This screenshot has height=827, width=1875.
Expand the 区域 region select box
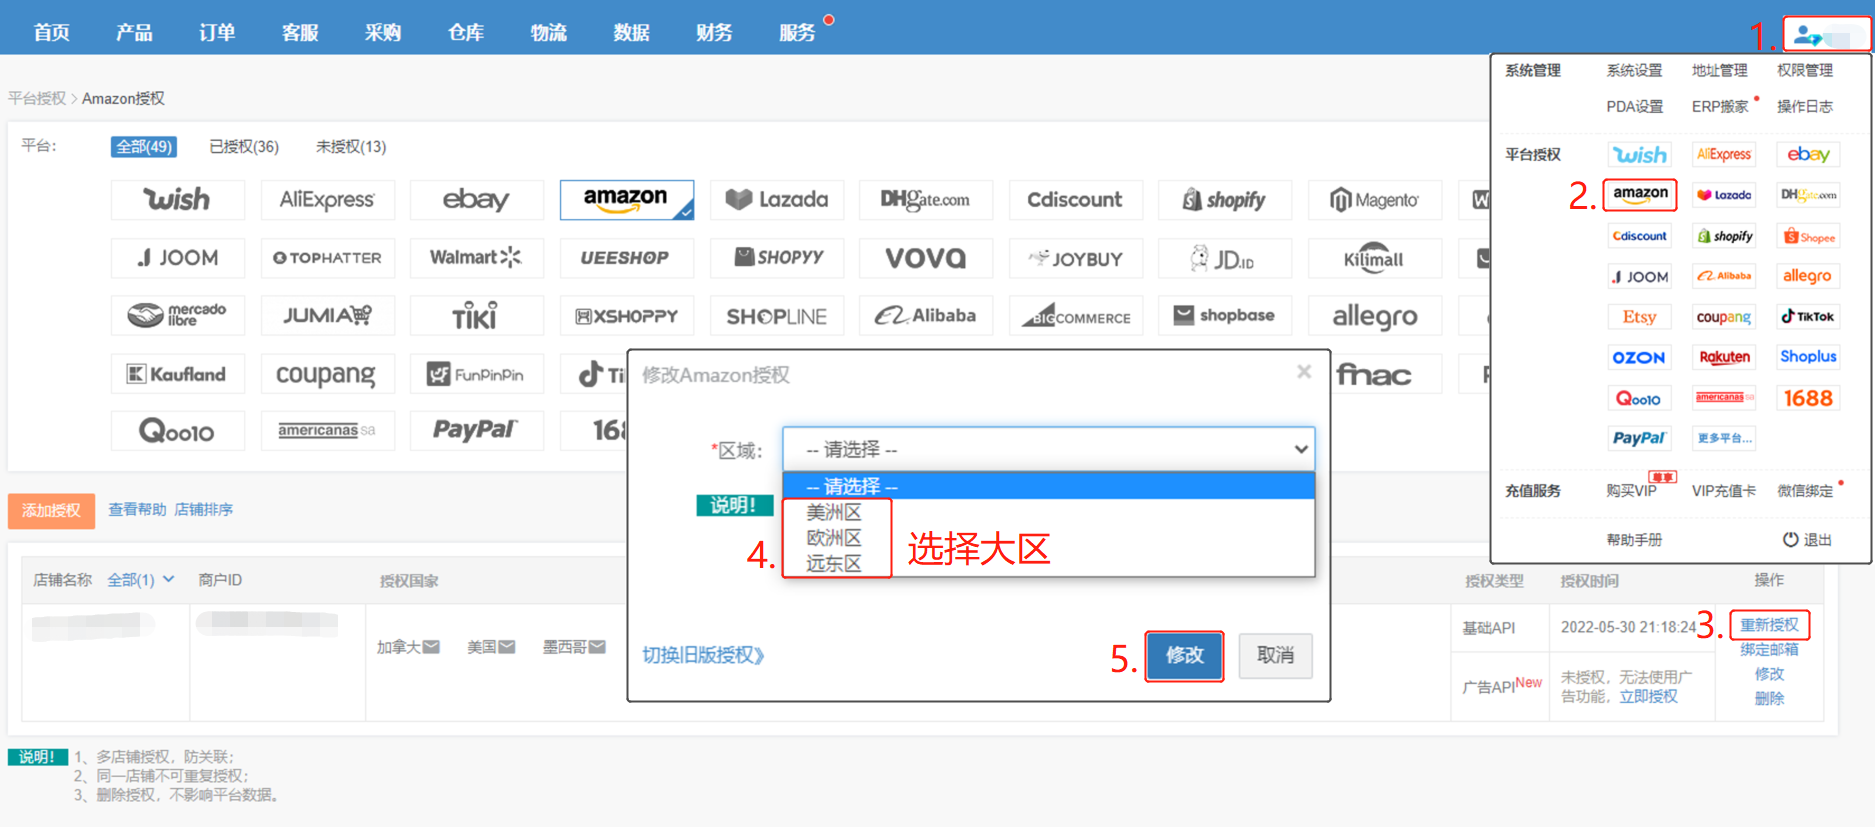[1048, 450]
